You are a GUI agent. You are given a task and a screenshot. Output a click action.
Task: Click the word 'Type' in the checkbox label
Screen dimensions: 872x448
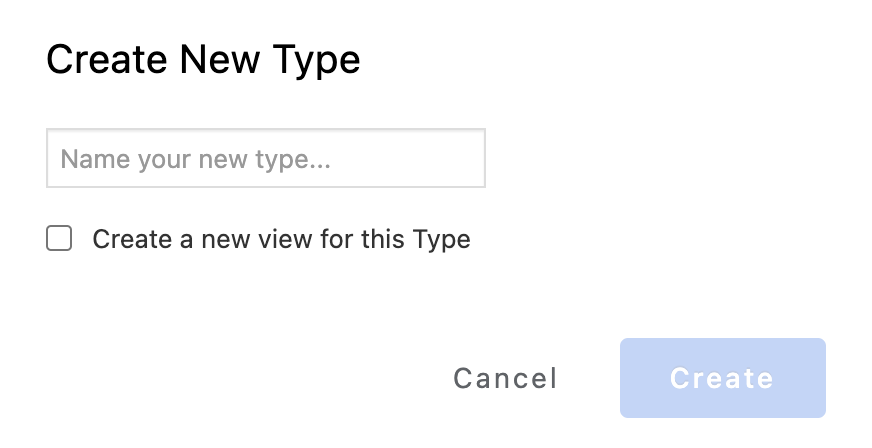tap(444, 240)
